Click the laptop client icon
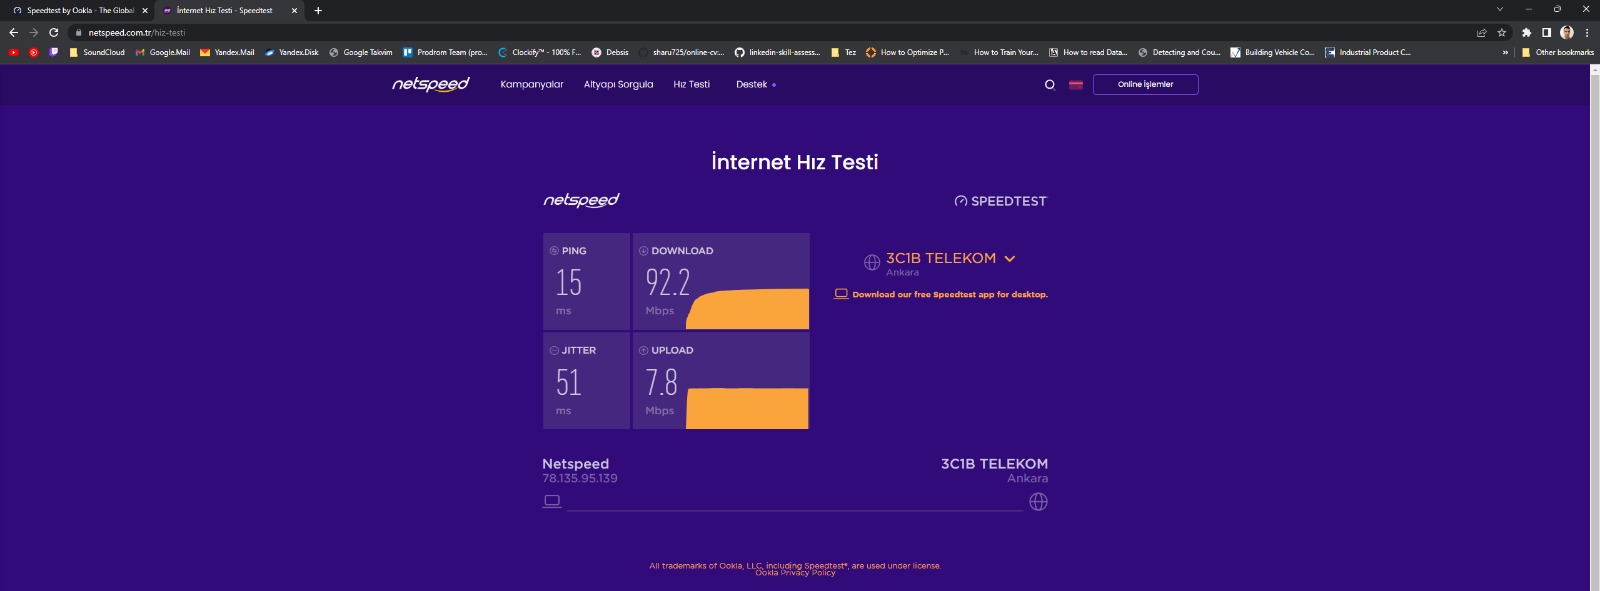 [x=552, y=501]
